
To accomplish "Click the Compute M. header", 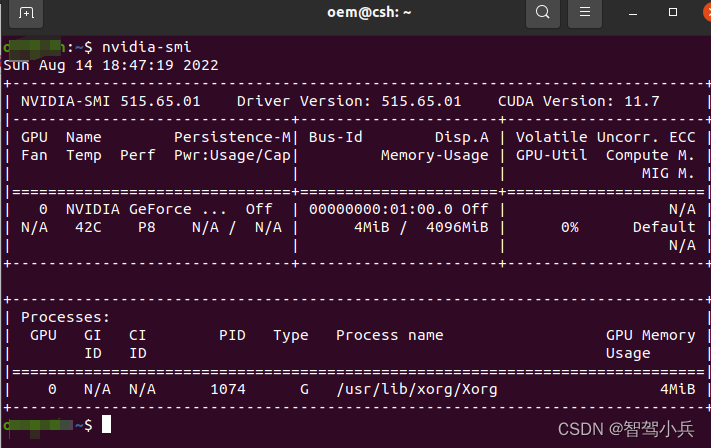I will [x=650, y=155].
